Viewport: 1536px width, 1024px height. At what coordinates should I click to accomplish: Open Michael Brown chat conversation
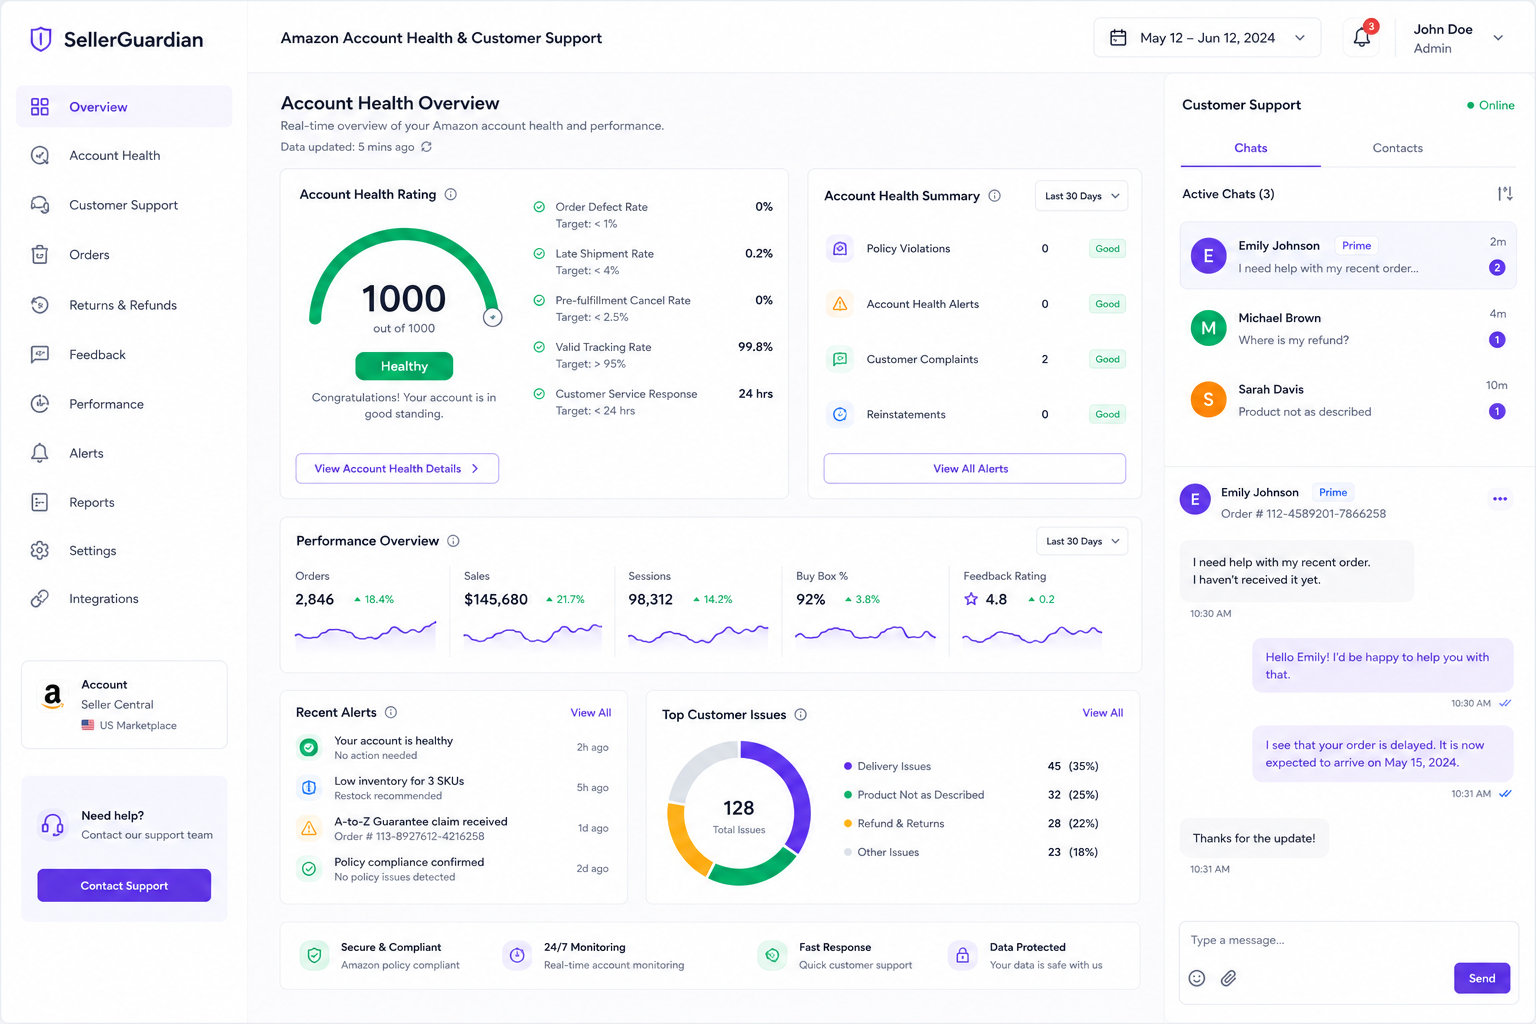1348,328
